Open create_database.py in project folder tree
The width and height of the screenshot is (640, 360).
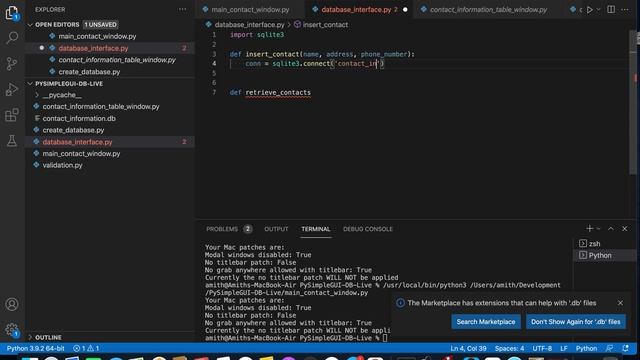click(110, 130)
